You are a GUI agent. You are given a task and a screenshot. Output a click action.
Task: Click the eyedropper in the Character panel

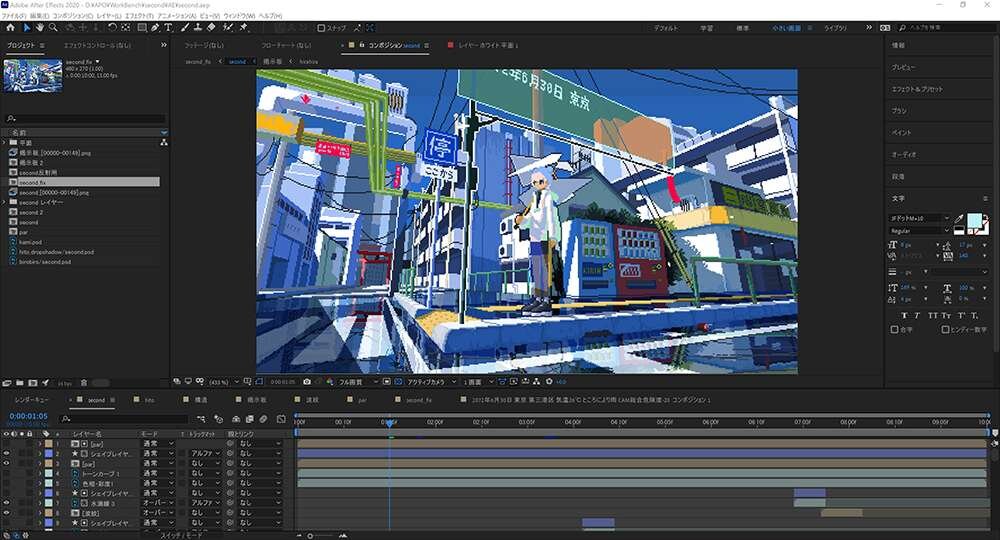[959, 219]
